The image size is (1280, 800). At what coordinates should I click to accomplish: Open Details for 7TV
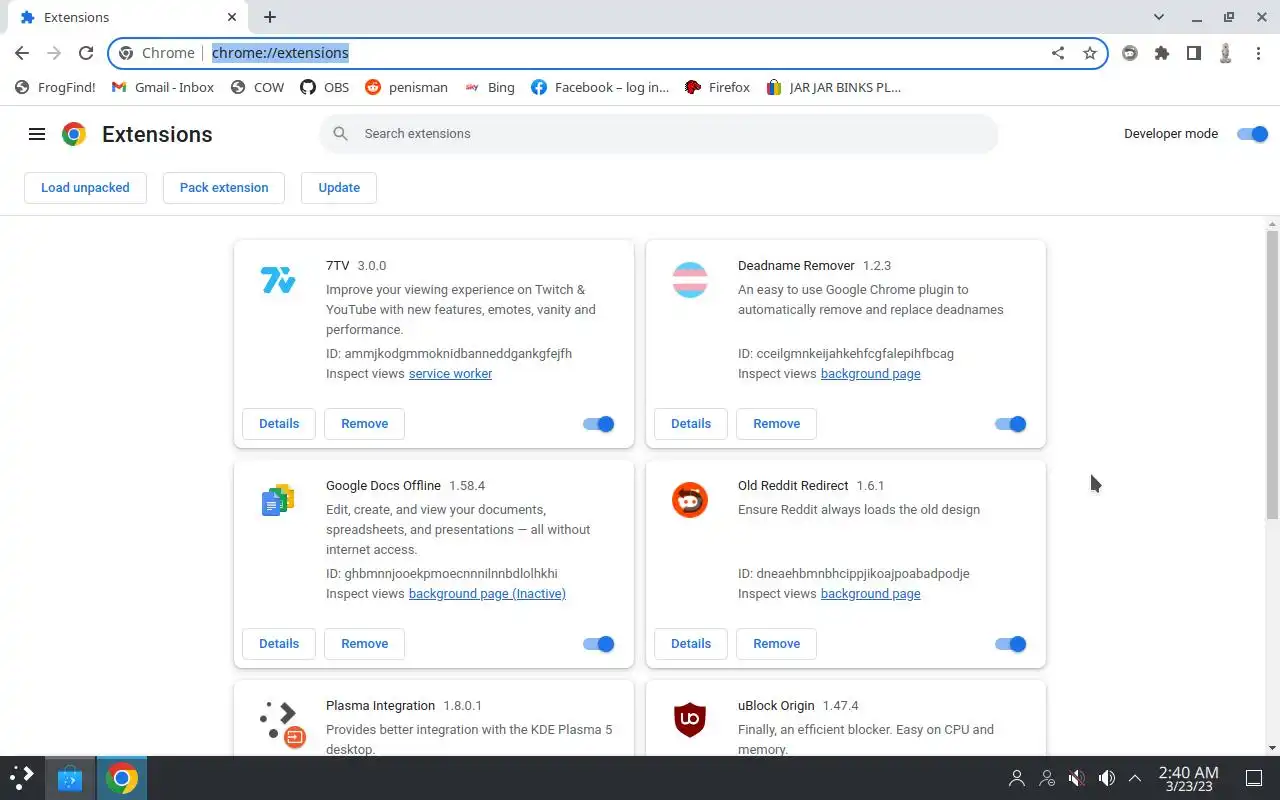click(x=279, y=424)
